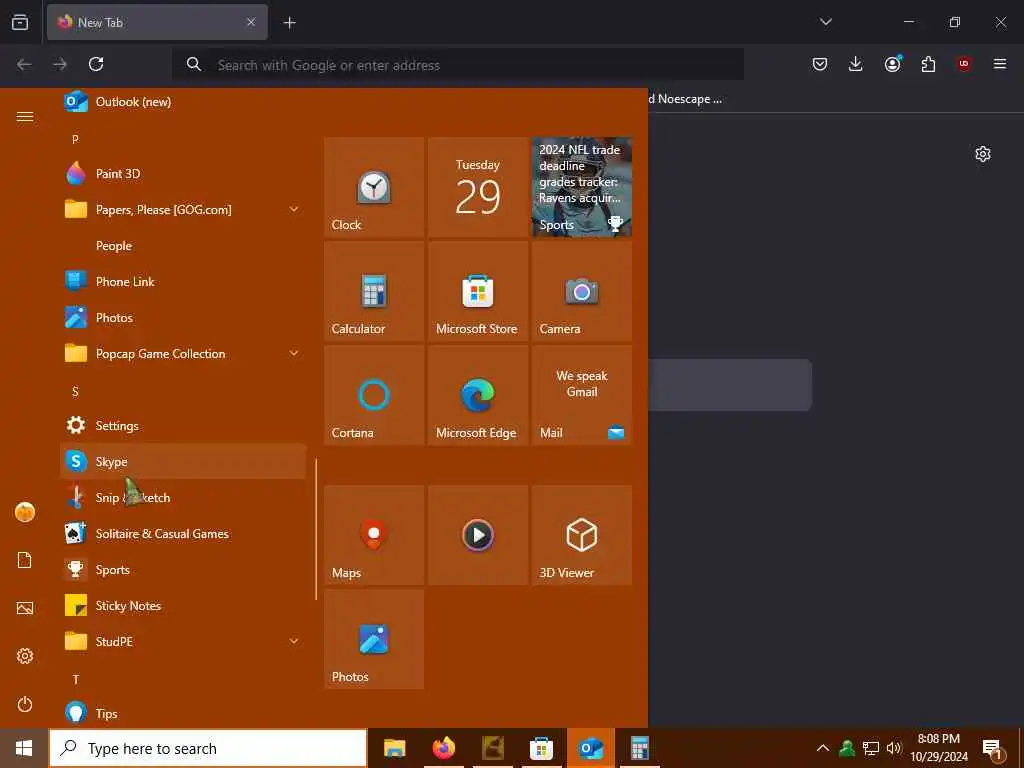Open the 3D Viewer tile
This screenshot has height=768, width=1024.
[x=582, y=535]
